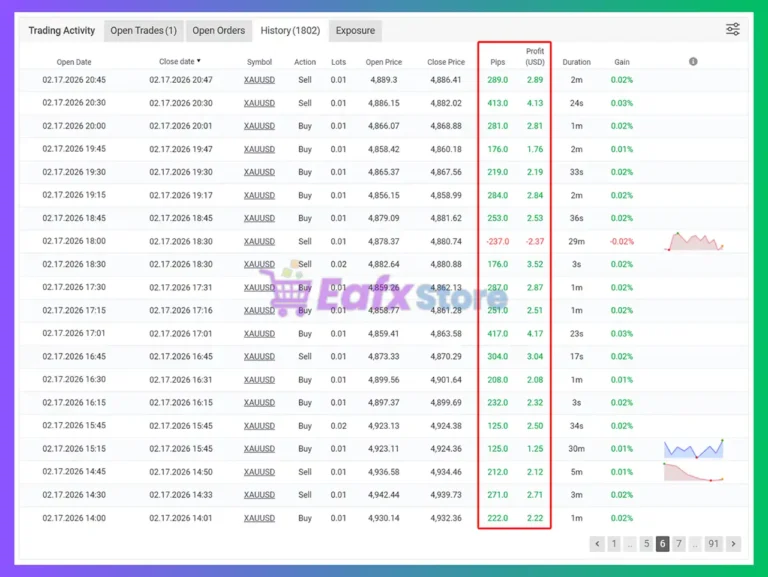
Task: View red sparkline chart for 14:45 trade
Action: (x=694, y=472)
